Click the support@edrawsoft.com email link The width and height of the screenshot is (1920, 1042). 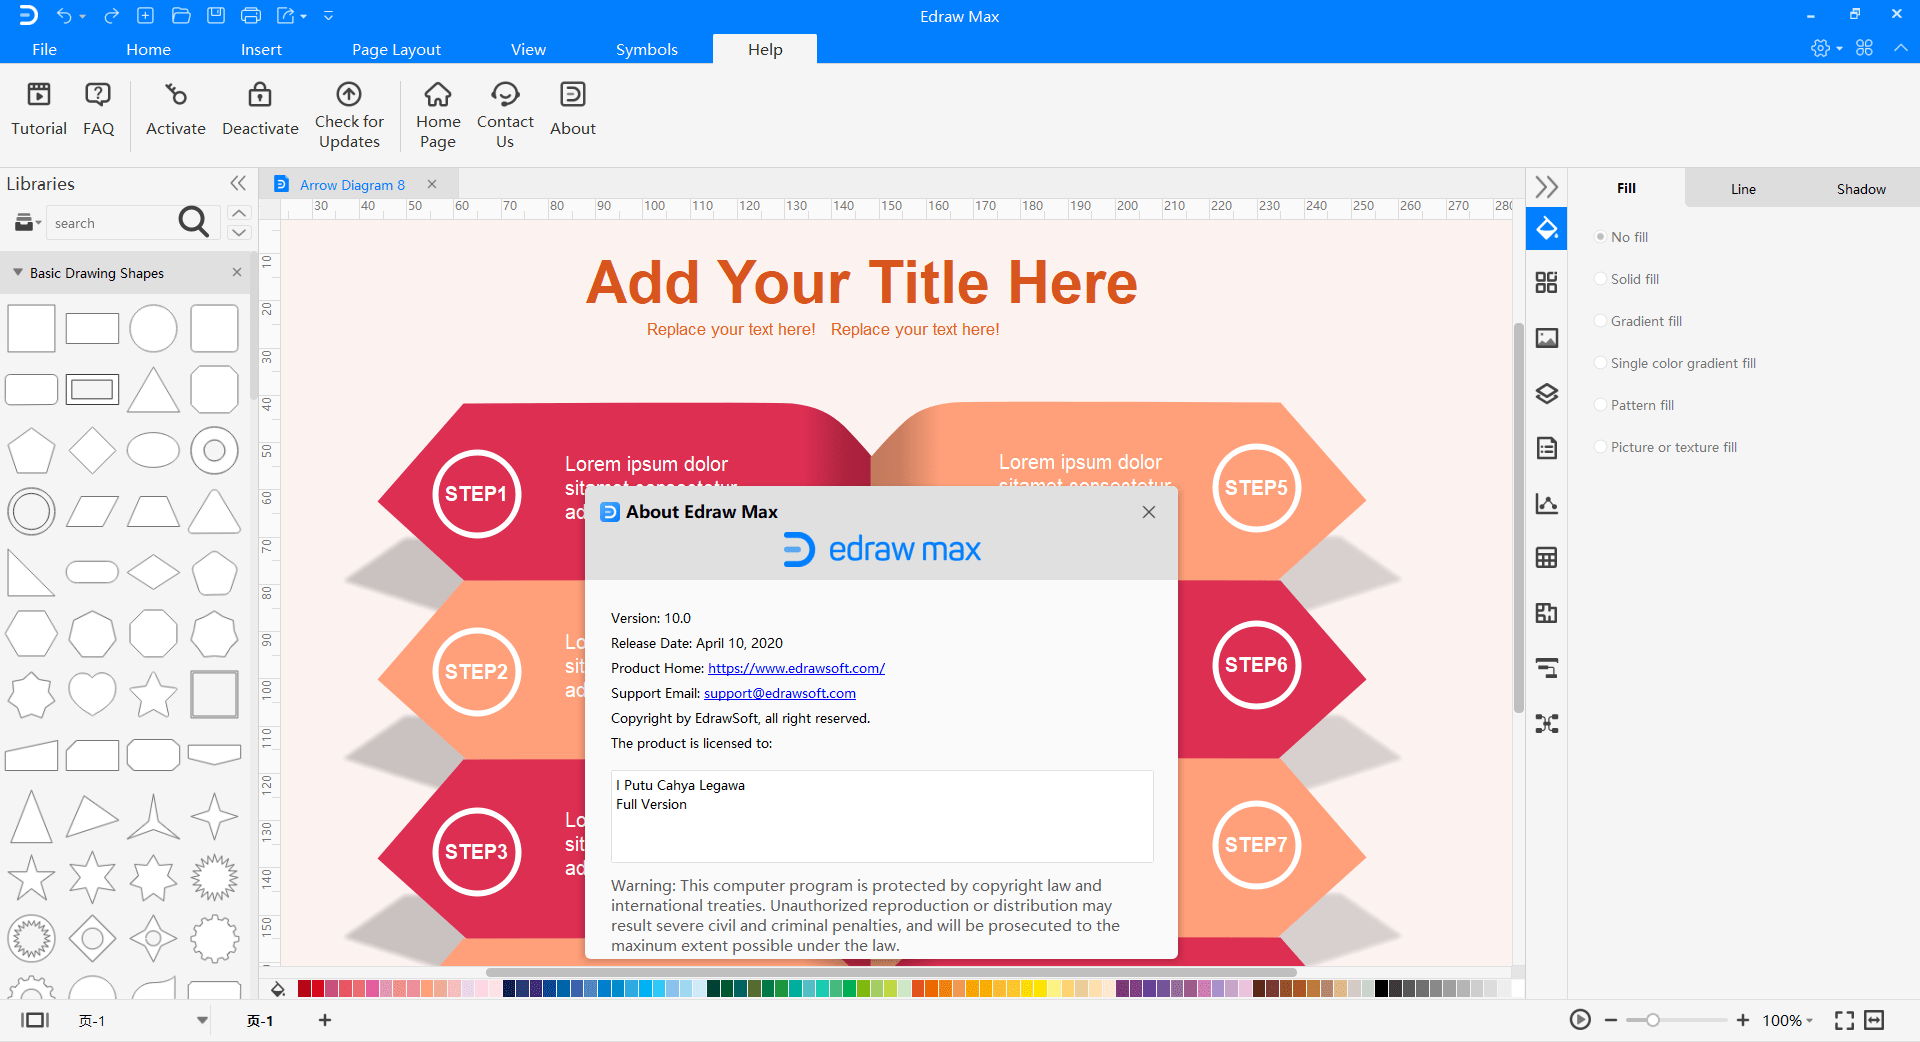tap(779, 693)
